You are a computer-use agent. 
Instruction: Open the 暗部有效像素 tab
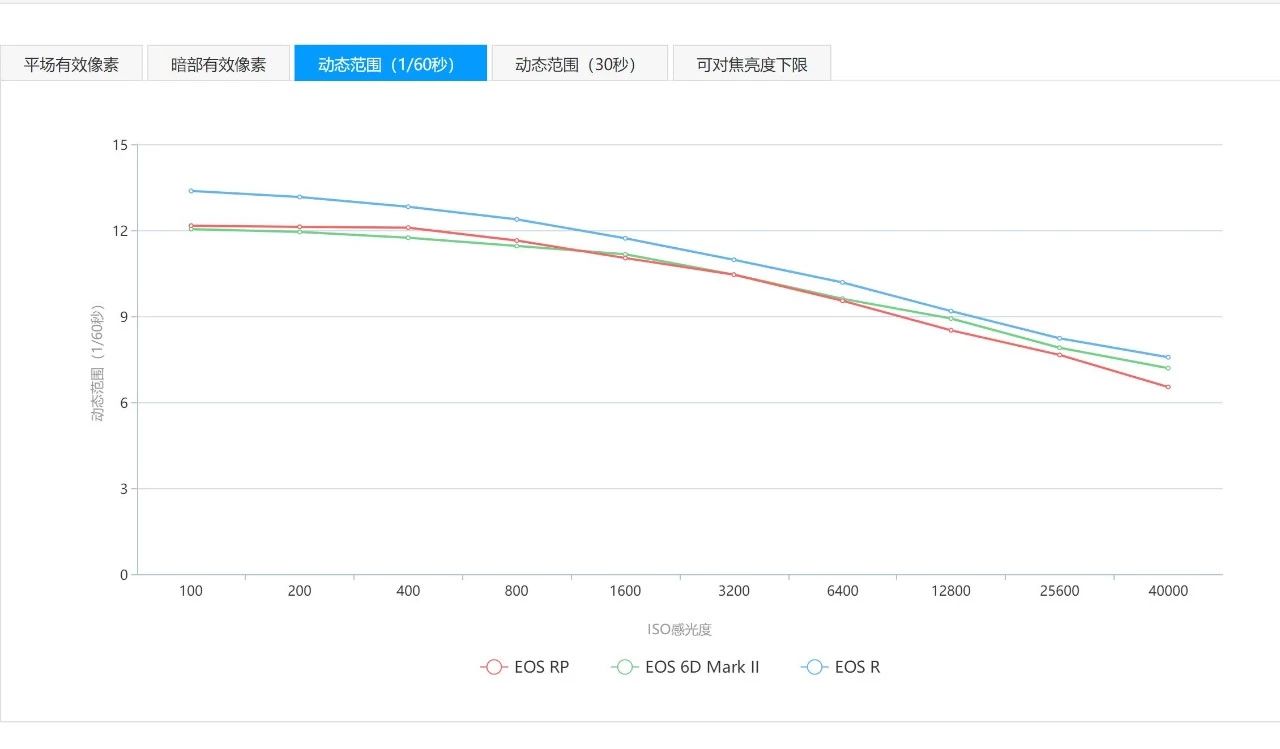pos(218,64)
